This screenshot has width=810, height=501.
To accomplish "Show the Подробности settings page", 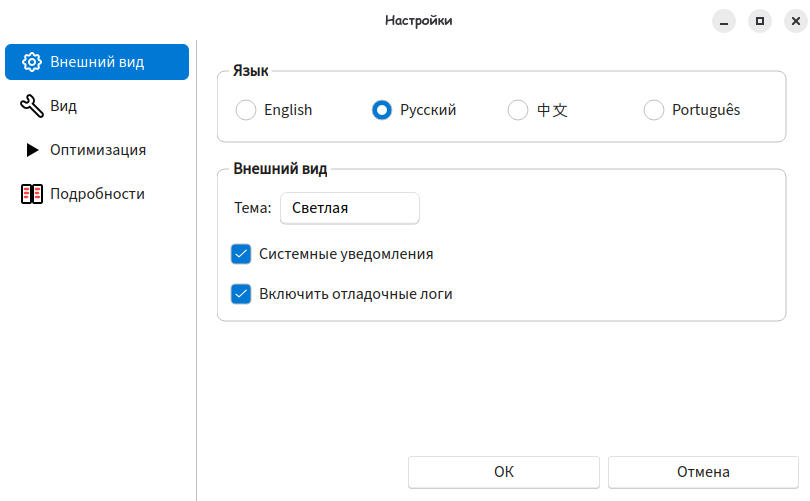I will [97, 194].
